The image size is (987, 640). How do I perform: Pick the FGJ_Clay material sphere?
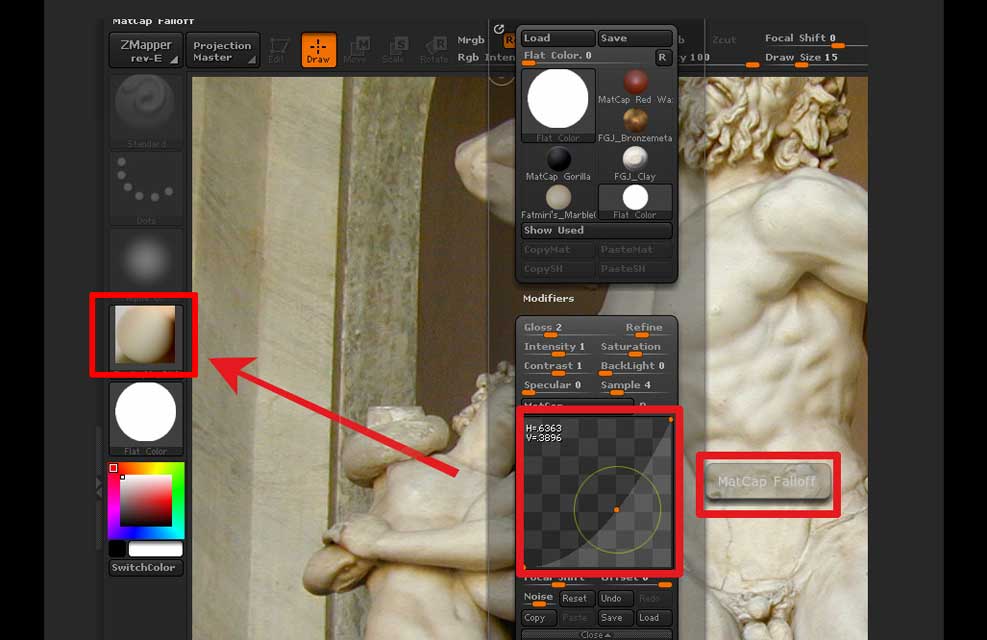635,162
